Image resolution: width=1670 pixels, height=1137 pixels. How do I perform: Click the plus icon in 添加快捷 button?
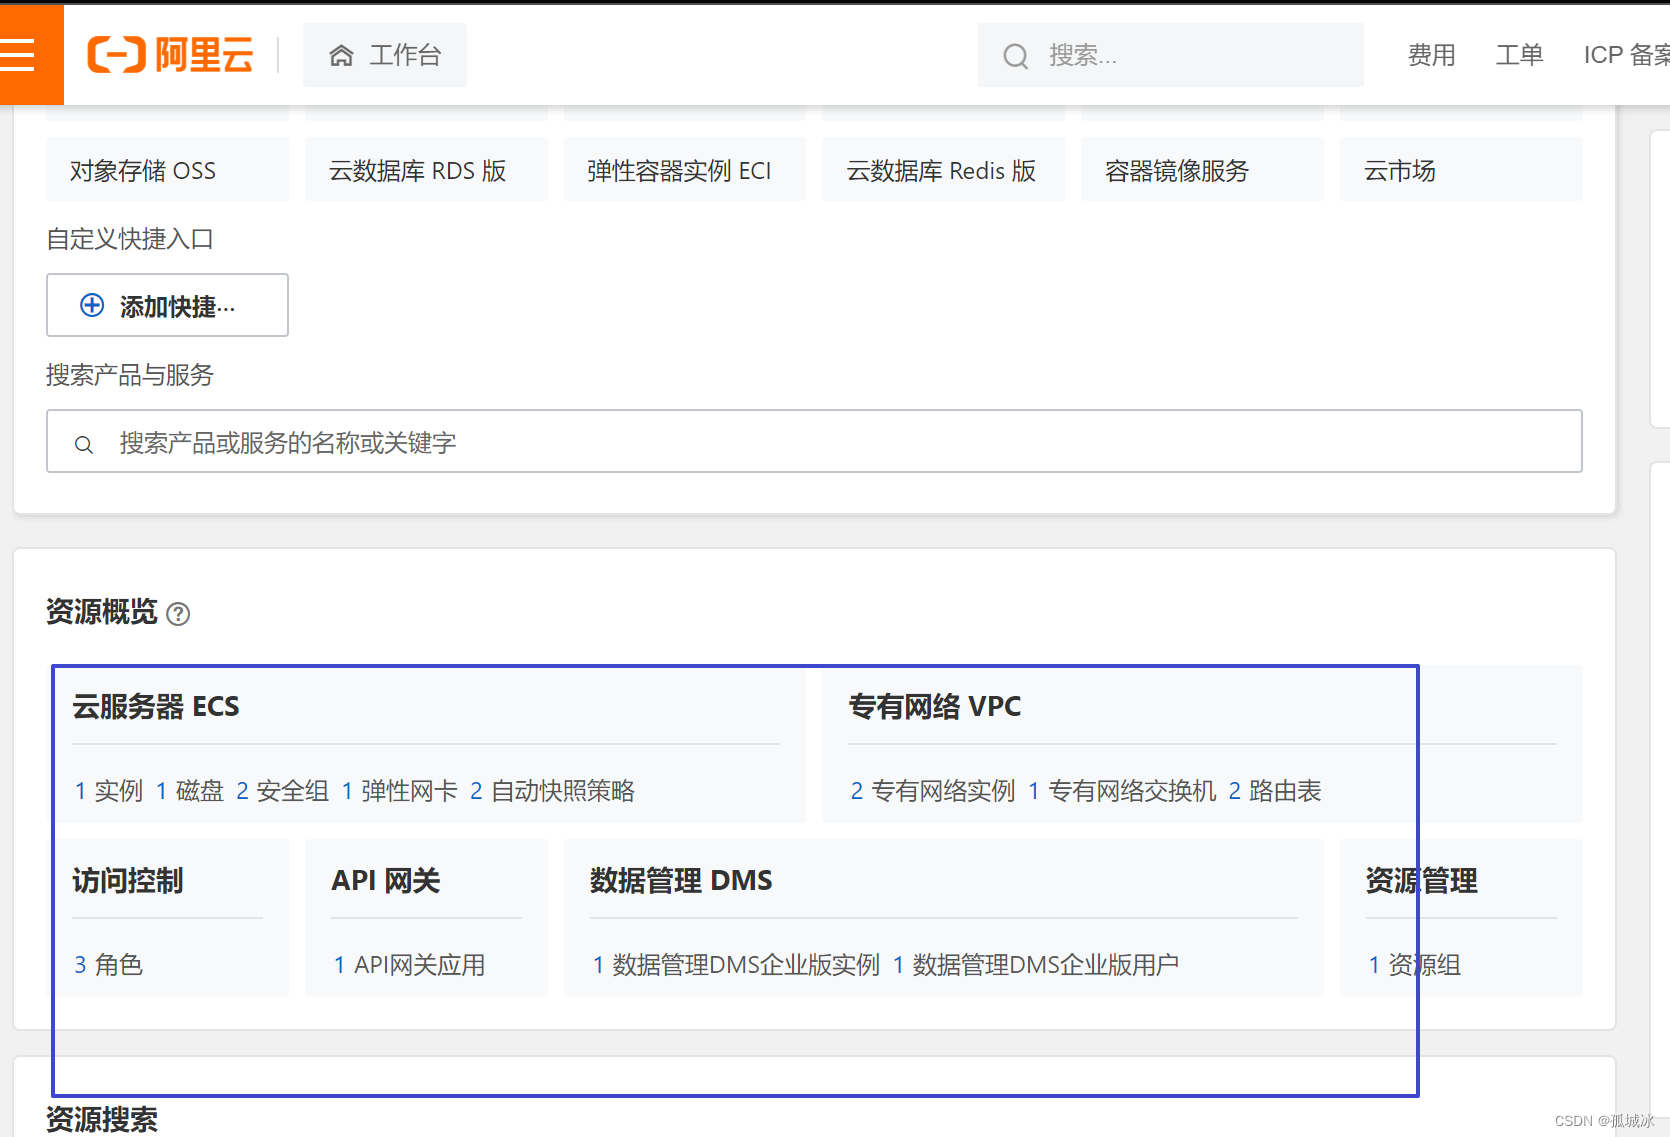point(92,305)
